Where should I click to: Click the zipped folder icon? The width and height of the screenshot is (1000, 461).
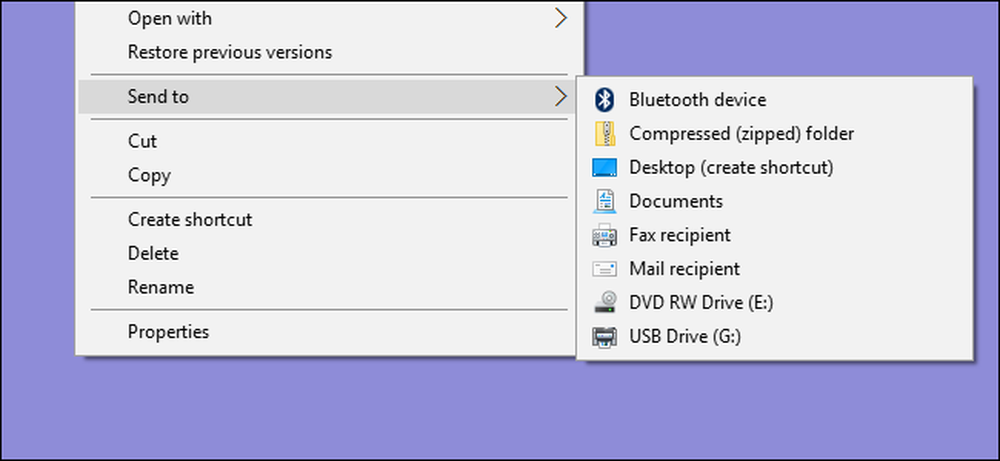point(605,134)
